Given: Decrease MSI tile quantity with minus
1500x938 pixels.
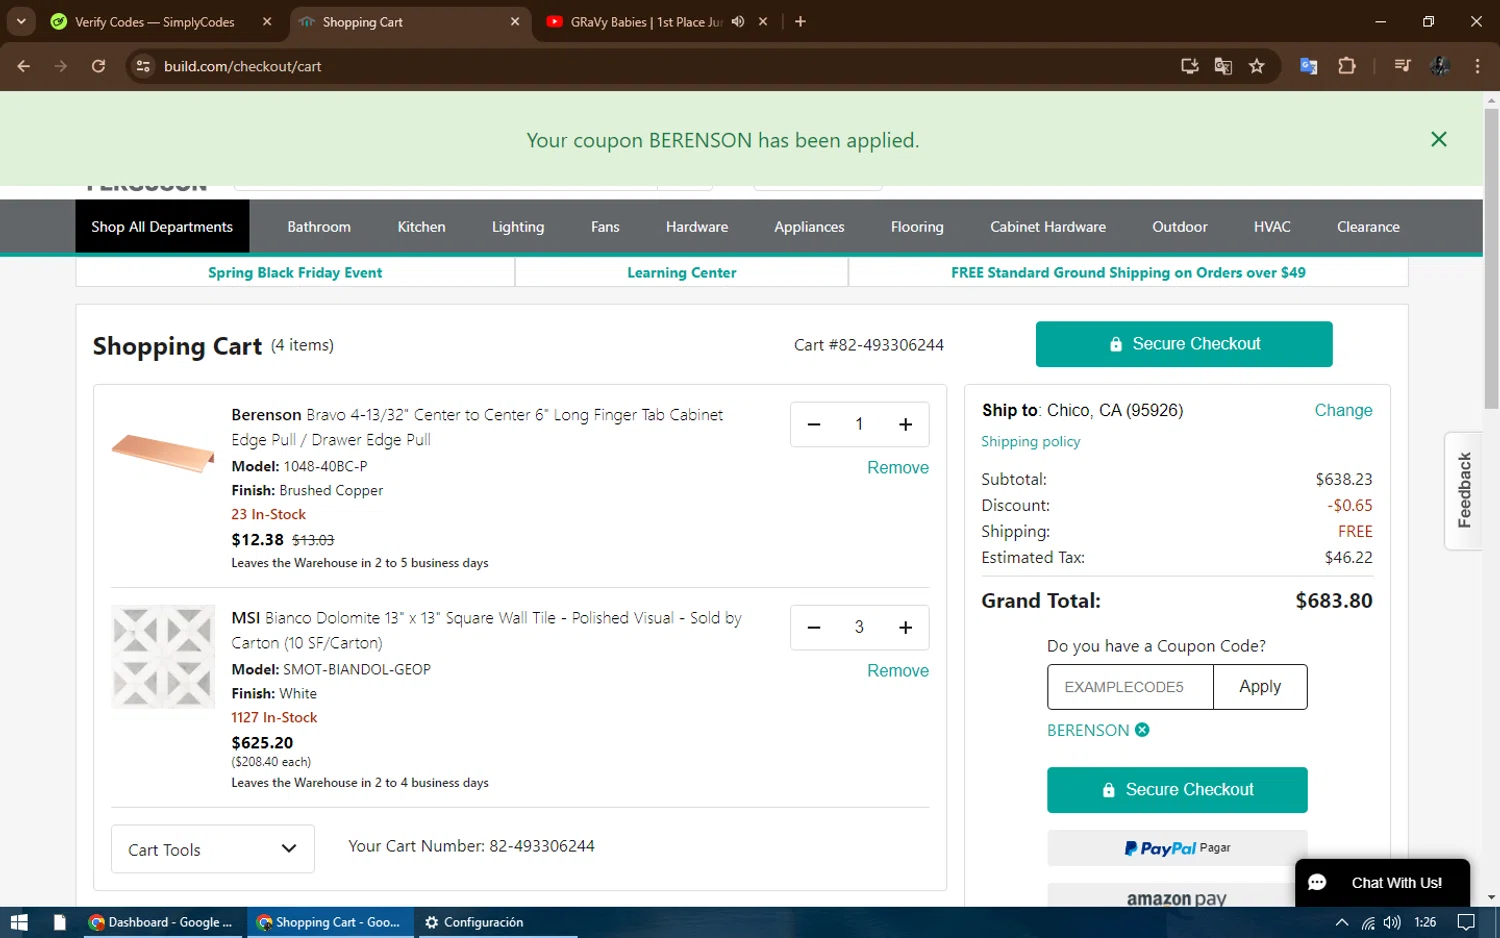Looking at the screenshot, I should (x=814, y=627).
